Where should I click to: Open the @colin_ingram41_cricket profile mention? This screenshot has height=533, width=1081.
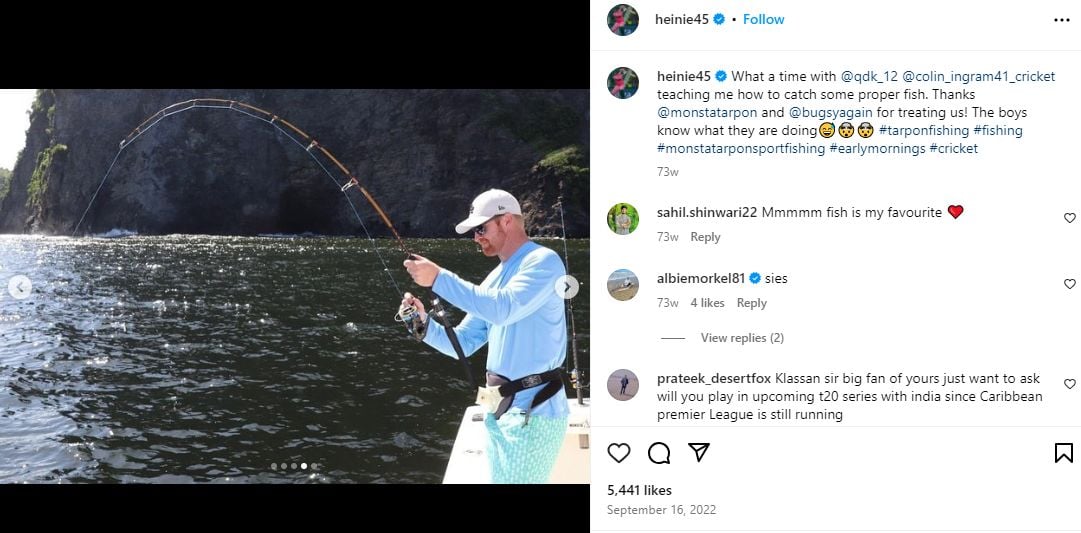point(978,76)
